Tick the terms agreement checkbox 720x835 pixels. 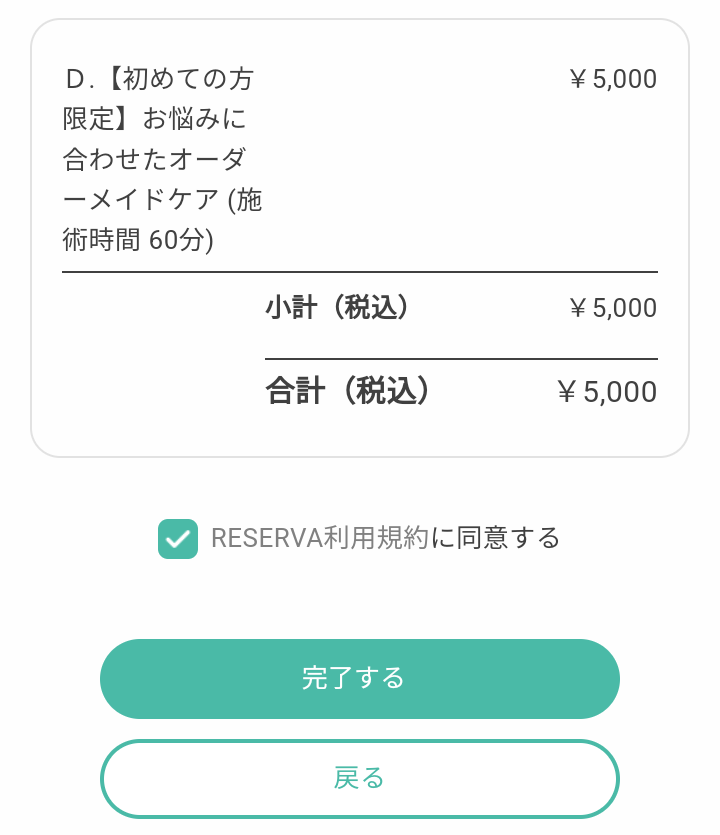point(178,539)
